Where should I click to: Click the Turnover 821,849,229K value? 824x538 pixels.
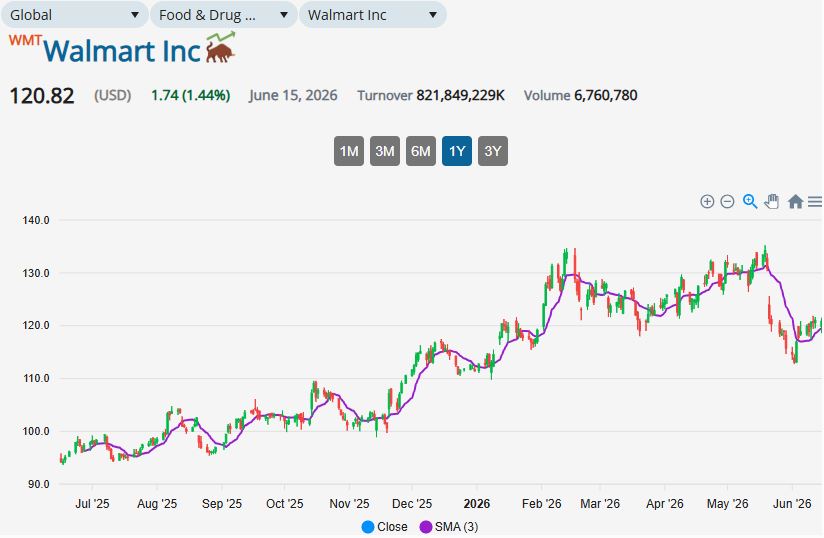coord(431,96)
